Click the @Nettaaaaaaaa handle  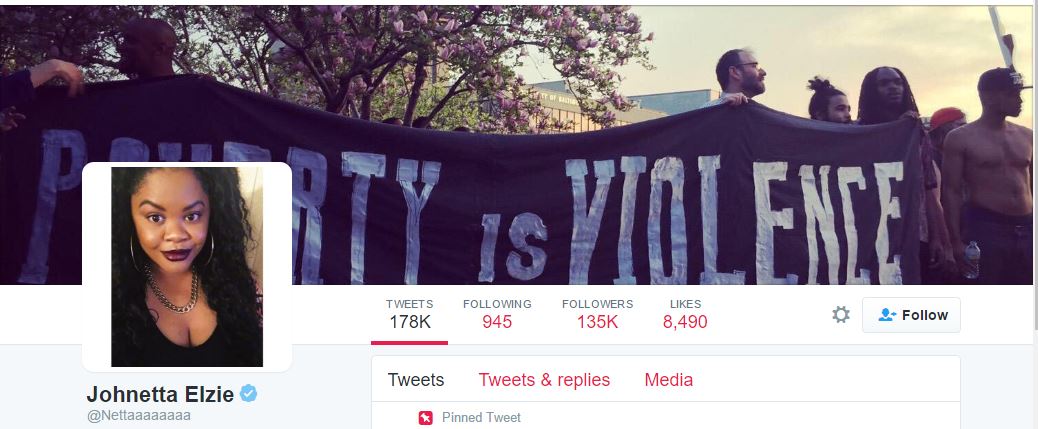coord(138,416)
